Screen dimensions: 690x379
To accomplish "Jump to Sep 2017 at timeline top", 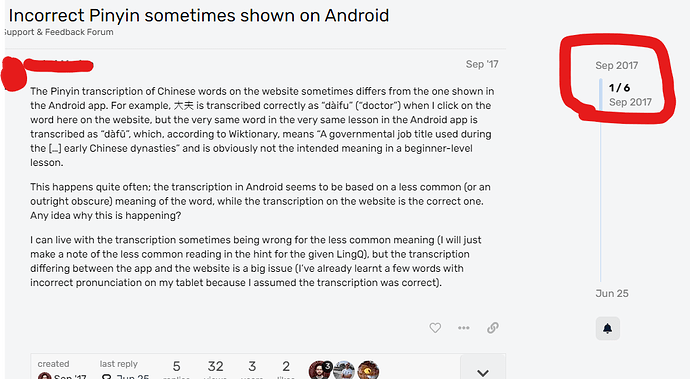I will [617, 66].
